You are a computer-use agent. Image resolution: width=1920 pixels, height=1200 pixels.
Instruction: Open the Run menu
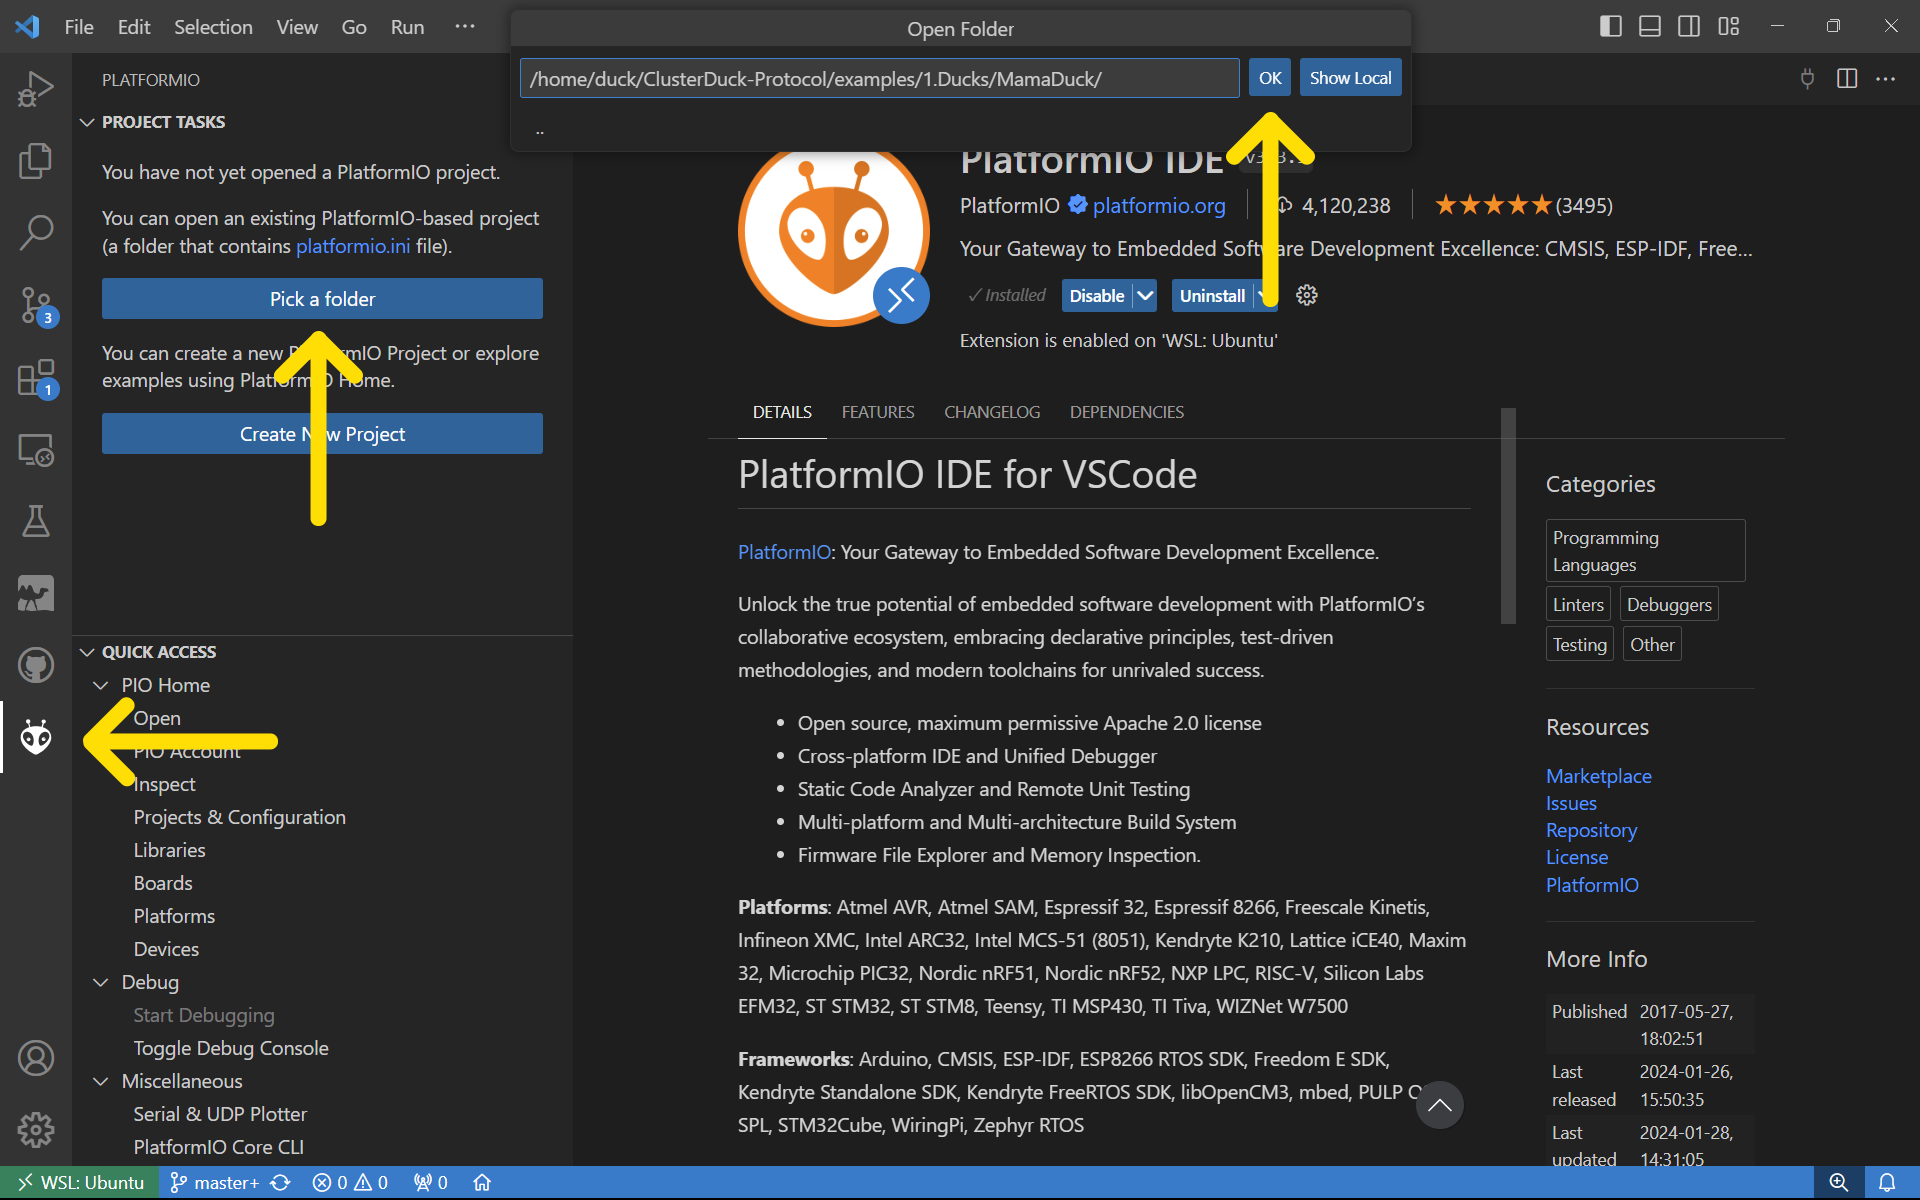pos(407,27)
